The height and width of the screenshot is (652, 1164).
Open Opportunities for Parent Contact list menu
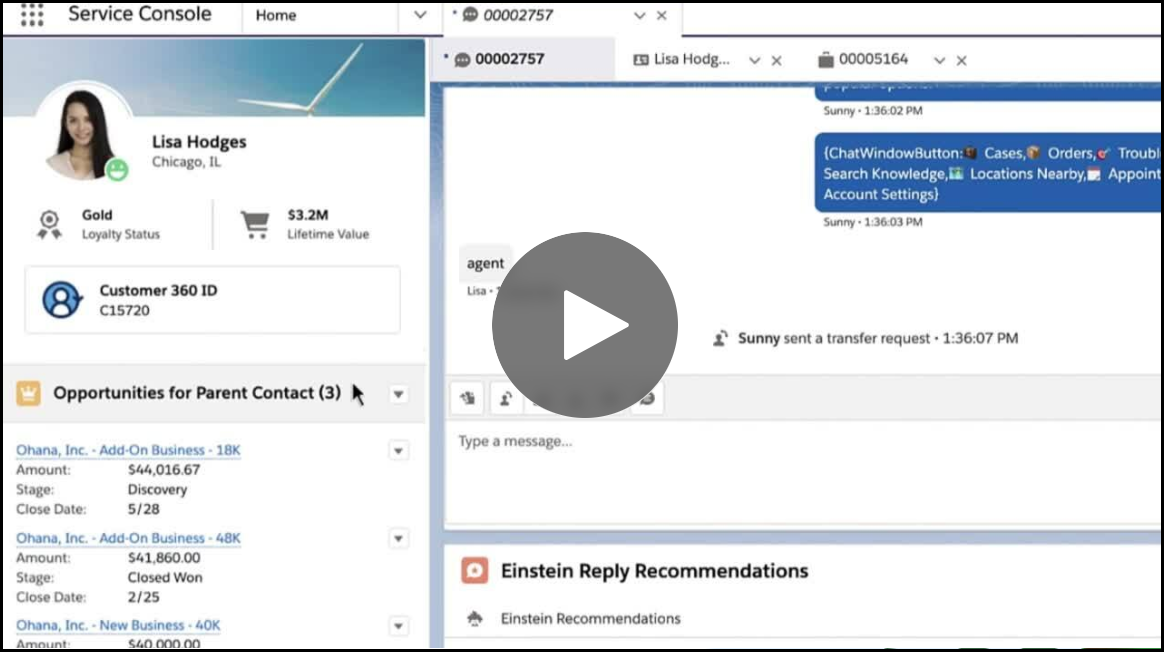[x=399, y=394]
